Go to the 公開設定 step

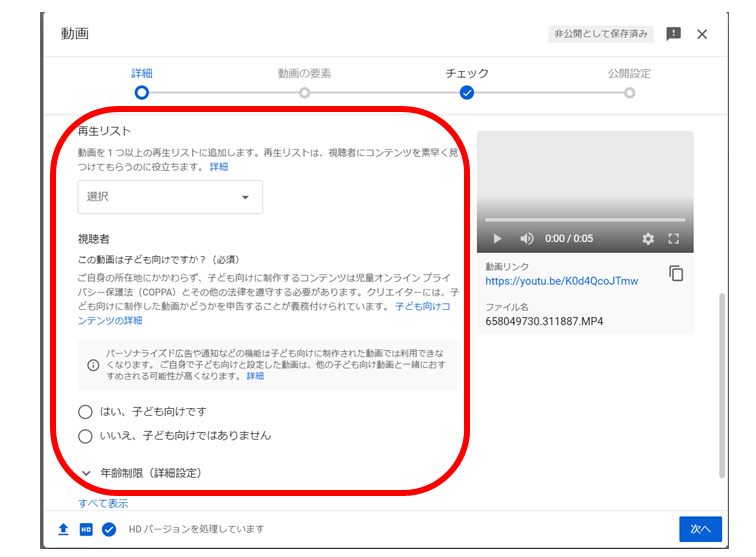coord(629,83)
